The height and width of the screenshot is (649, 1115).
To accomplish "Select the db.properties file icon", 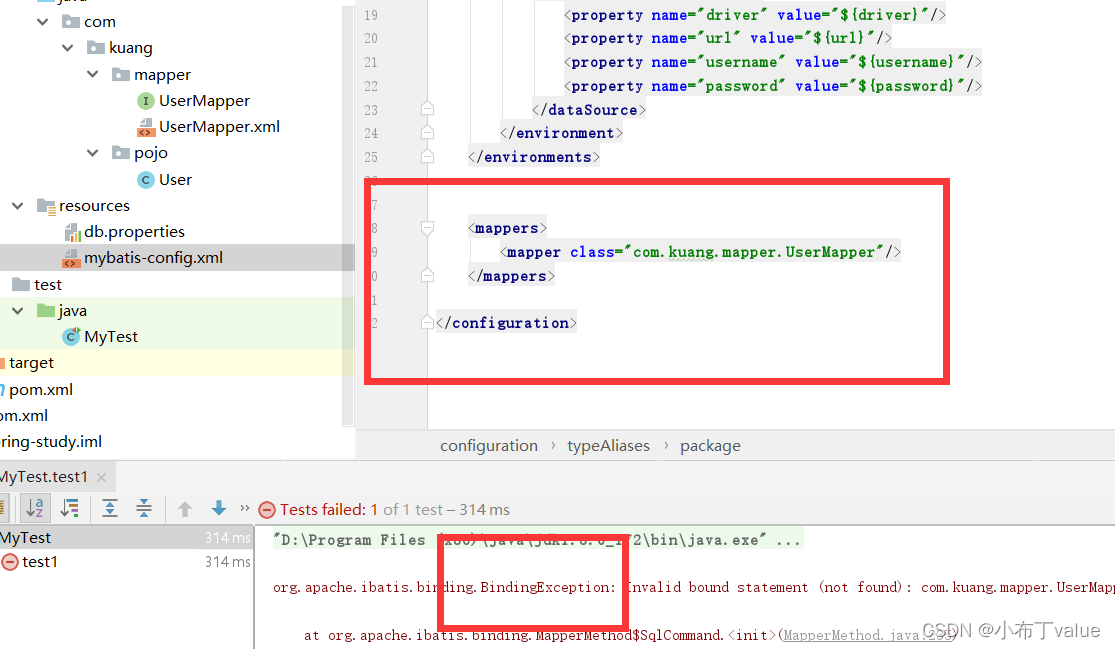I will click(72, 232).
